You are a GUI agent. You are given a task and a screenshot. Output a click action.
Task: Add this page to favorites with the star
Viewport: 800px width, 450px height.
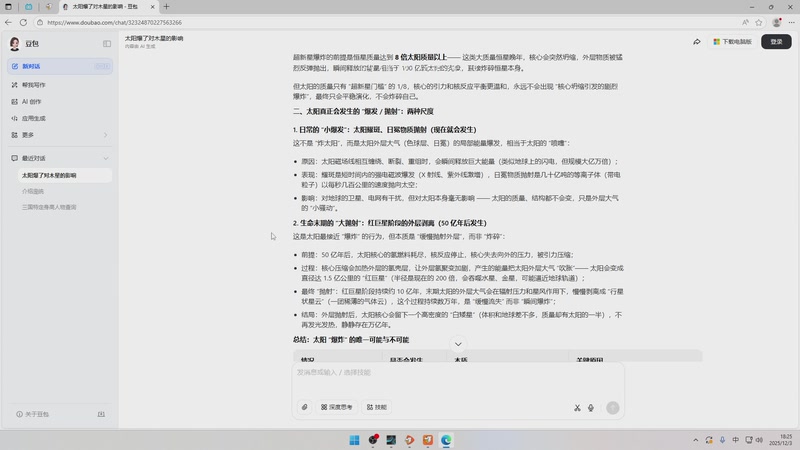click(759, 22)
